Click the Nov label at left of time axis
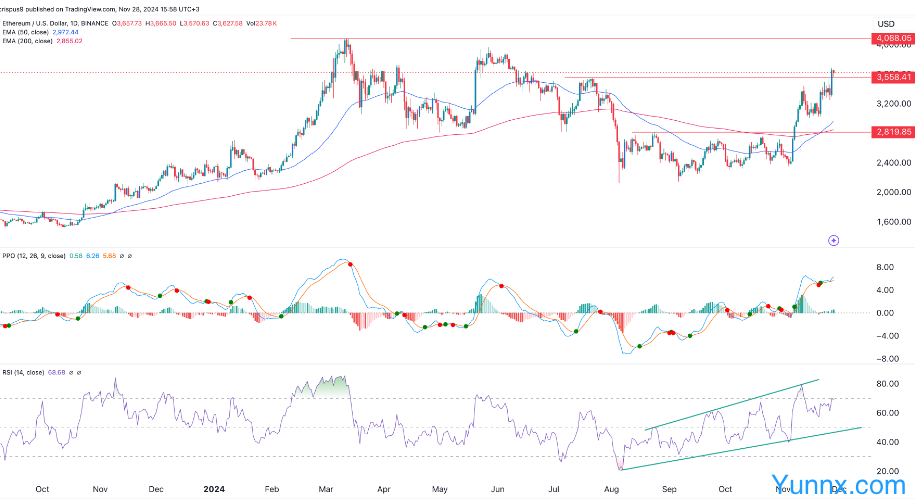 pyautogui.click(x=99, y=490)
